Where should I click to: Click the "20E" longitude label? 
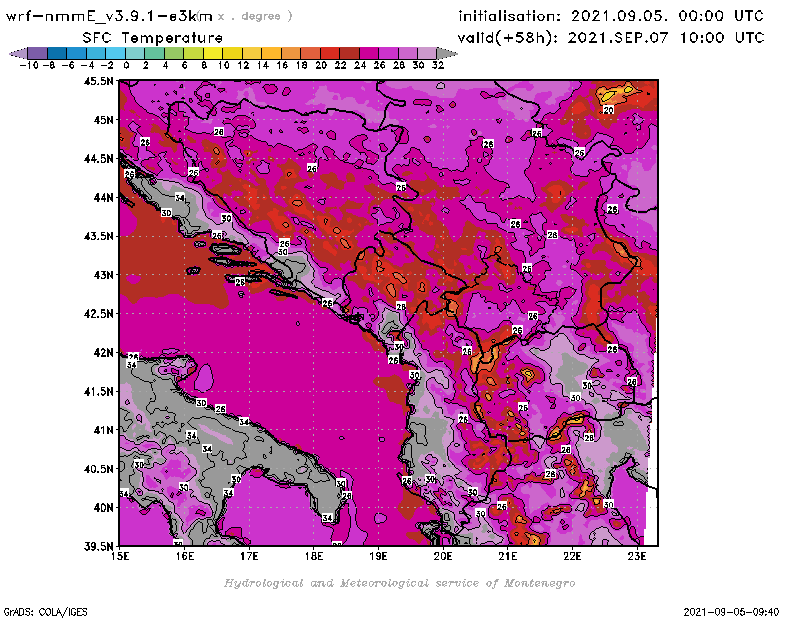click(443, 556)
